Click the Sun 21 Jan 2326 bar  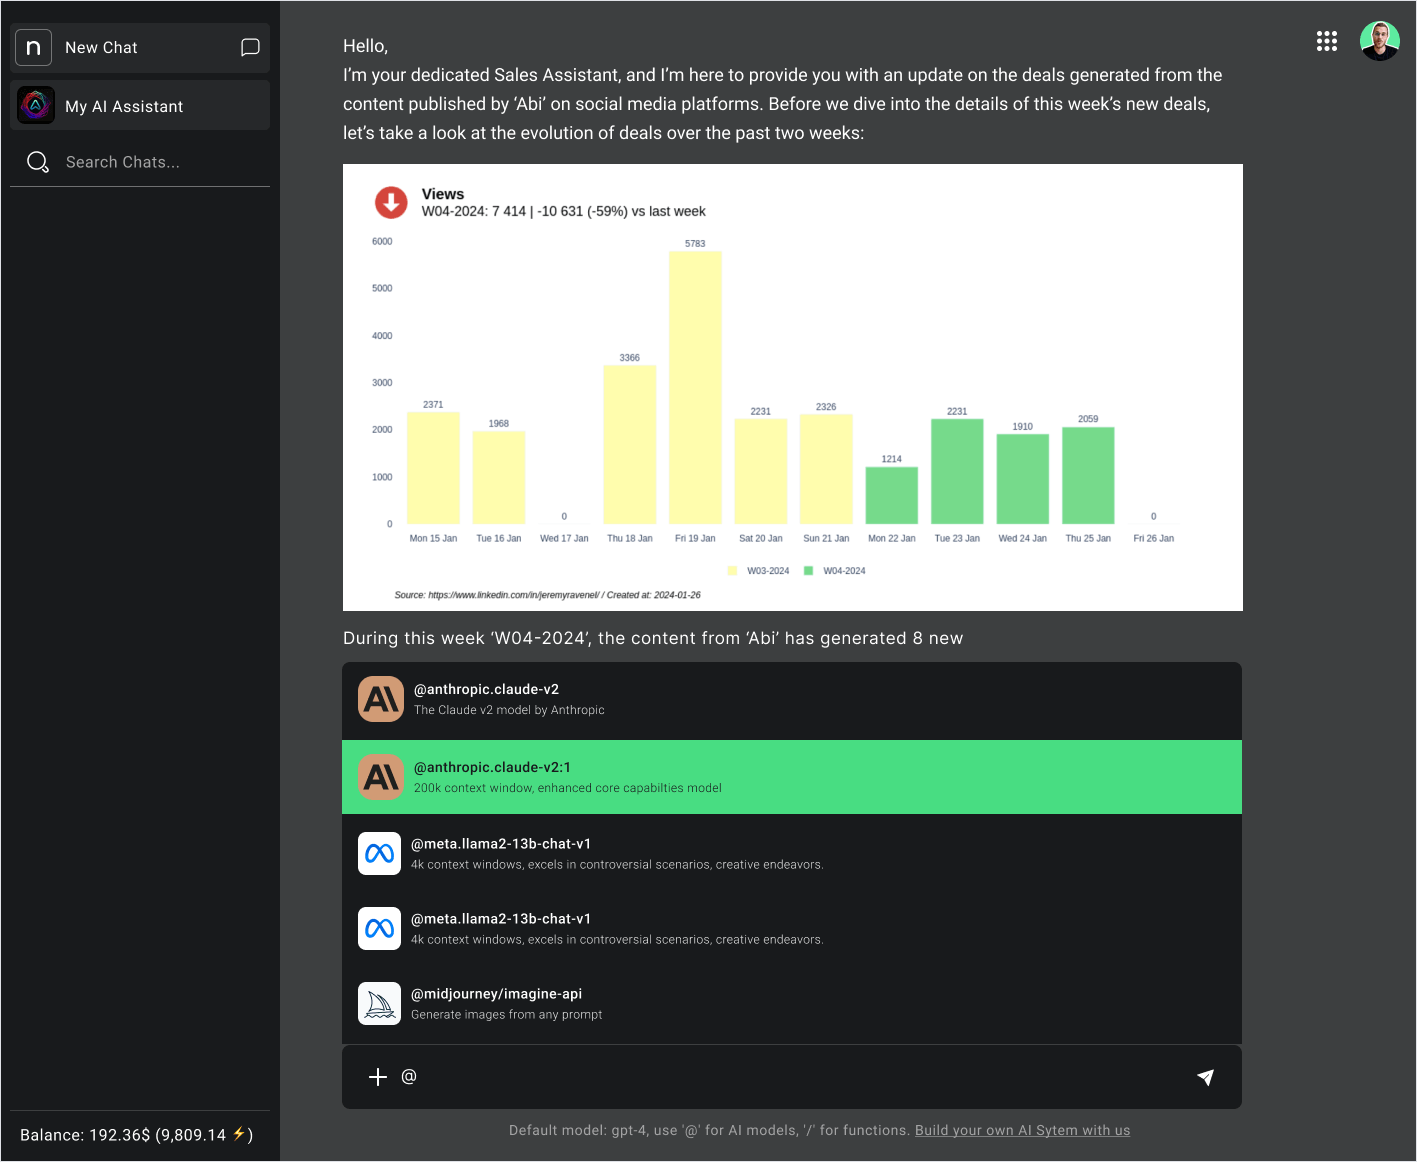[826, 469]
